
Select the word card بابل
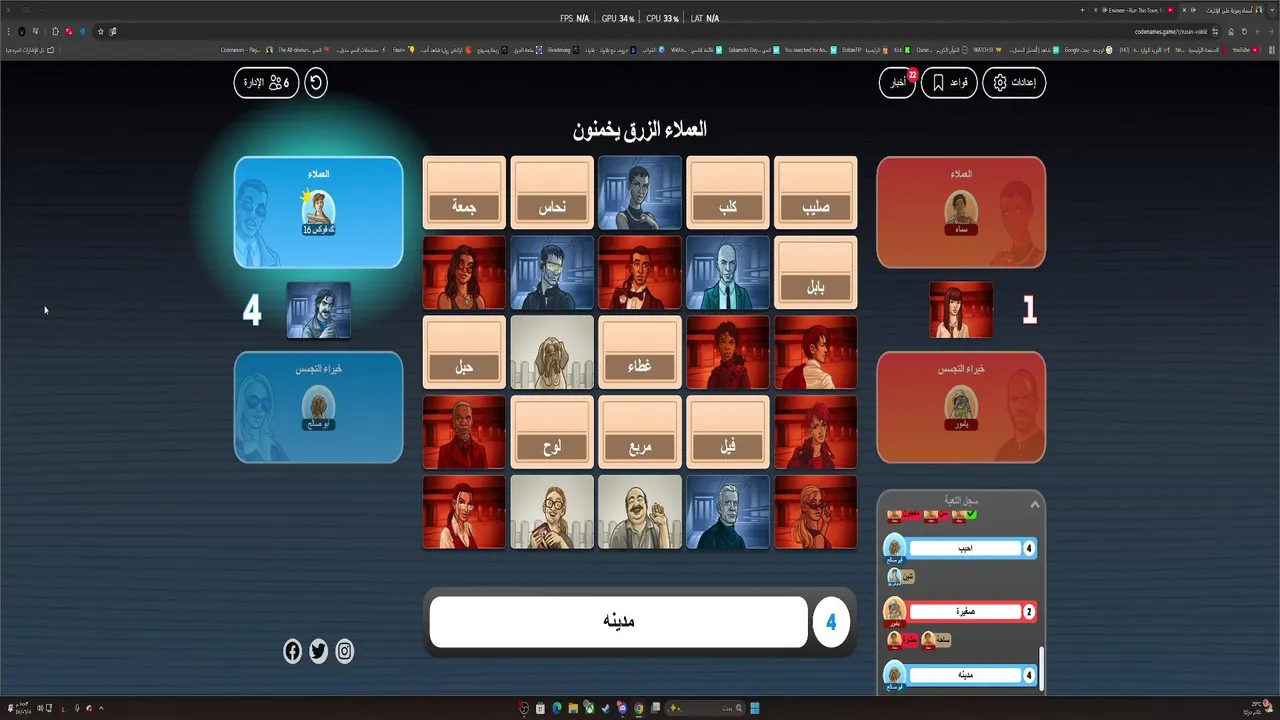[x=816, y=272]
